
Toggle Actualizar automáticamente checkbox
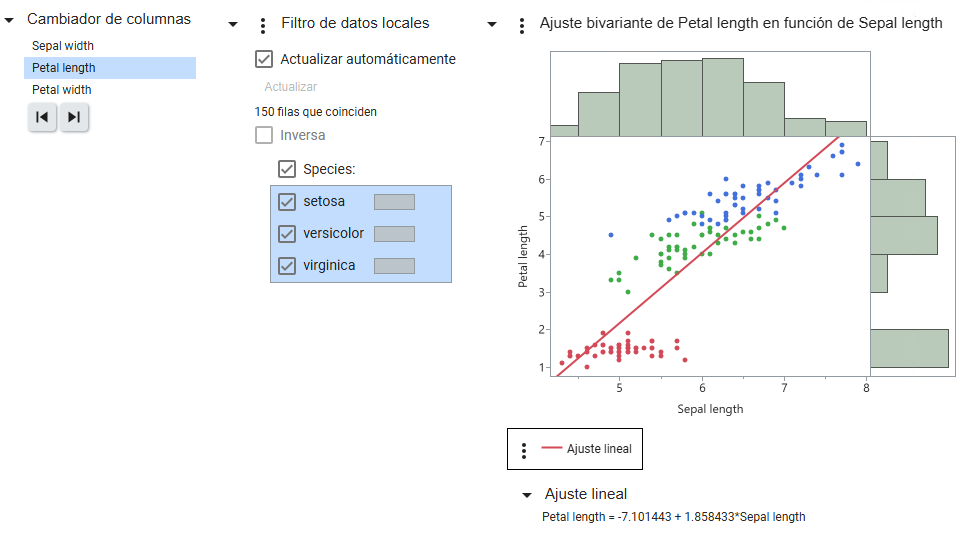pyautogui.click(x=265, y=59)
